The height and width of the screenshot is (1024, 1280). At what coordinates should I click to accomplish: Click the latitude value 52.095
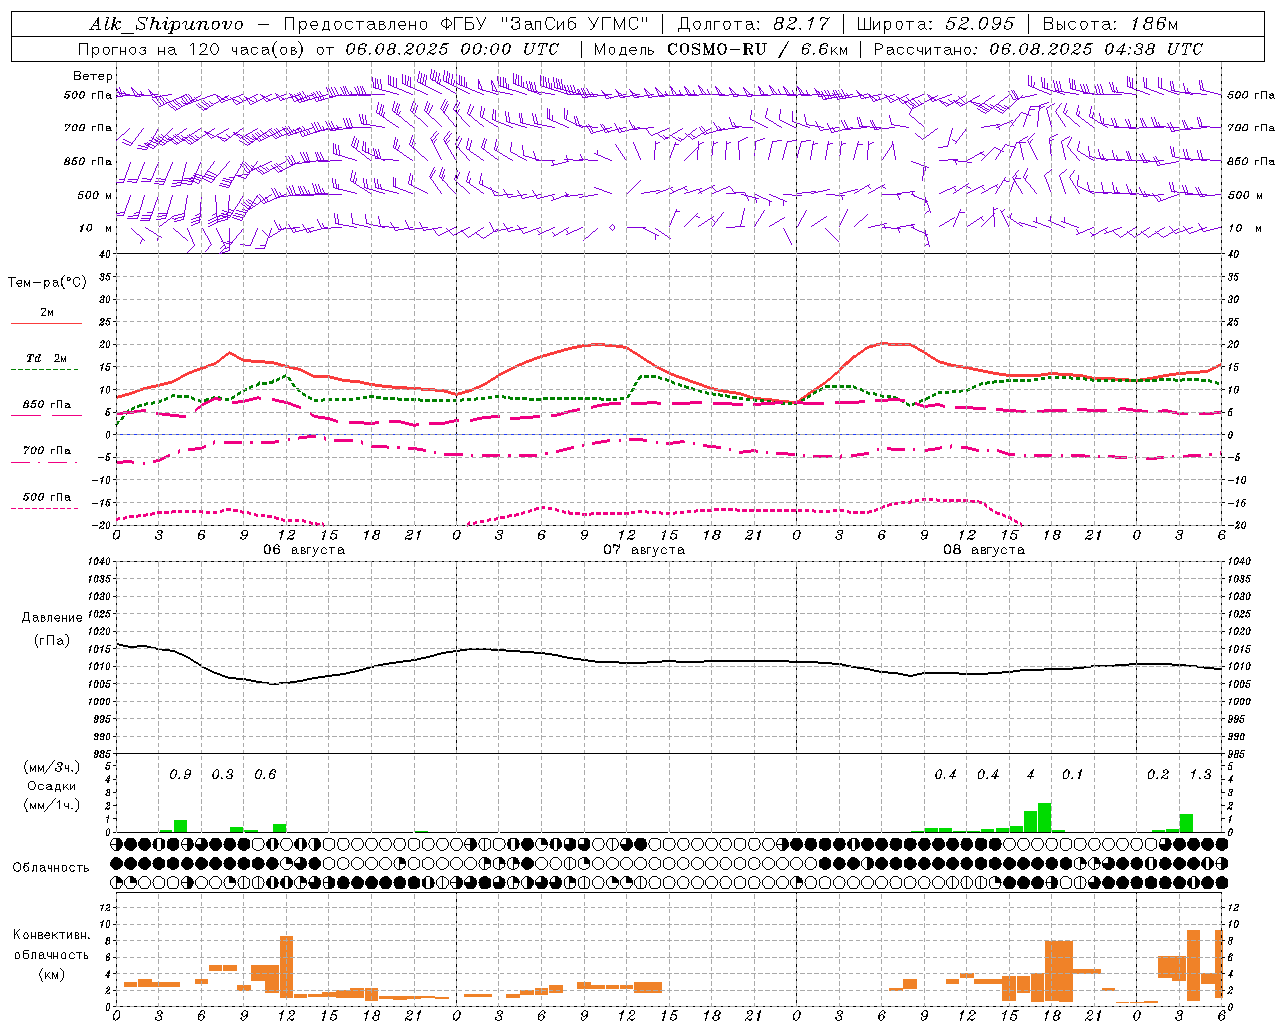click(978, 24)
